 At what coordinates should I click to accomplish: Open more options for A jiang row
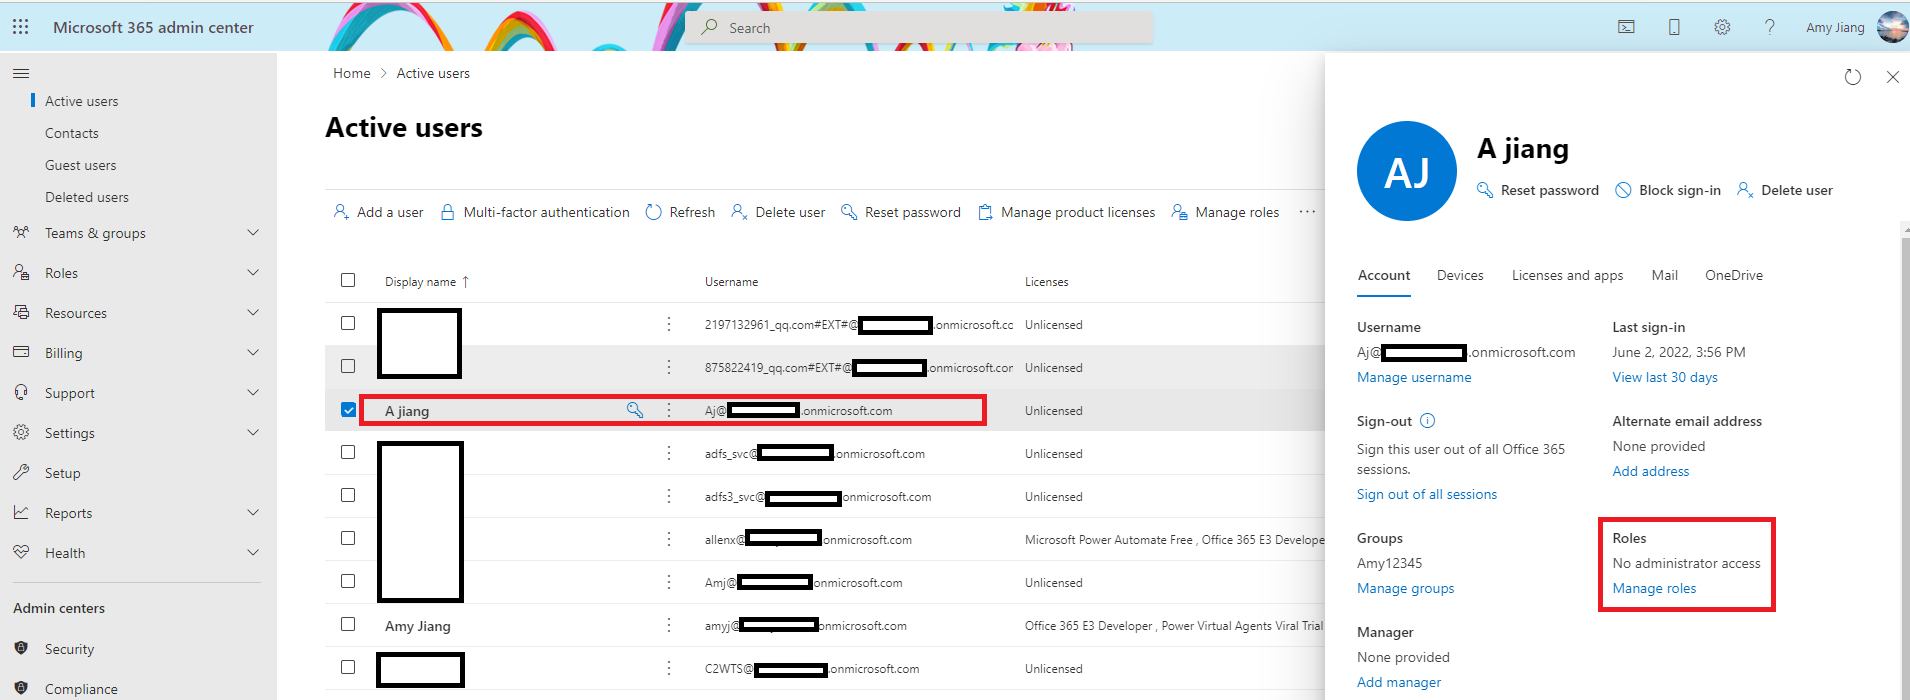[x=669, y=410]
